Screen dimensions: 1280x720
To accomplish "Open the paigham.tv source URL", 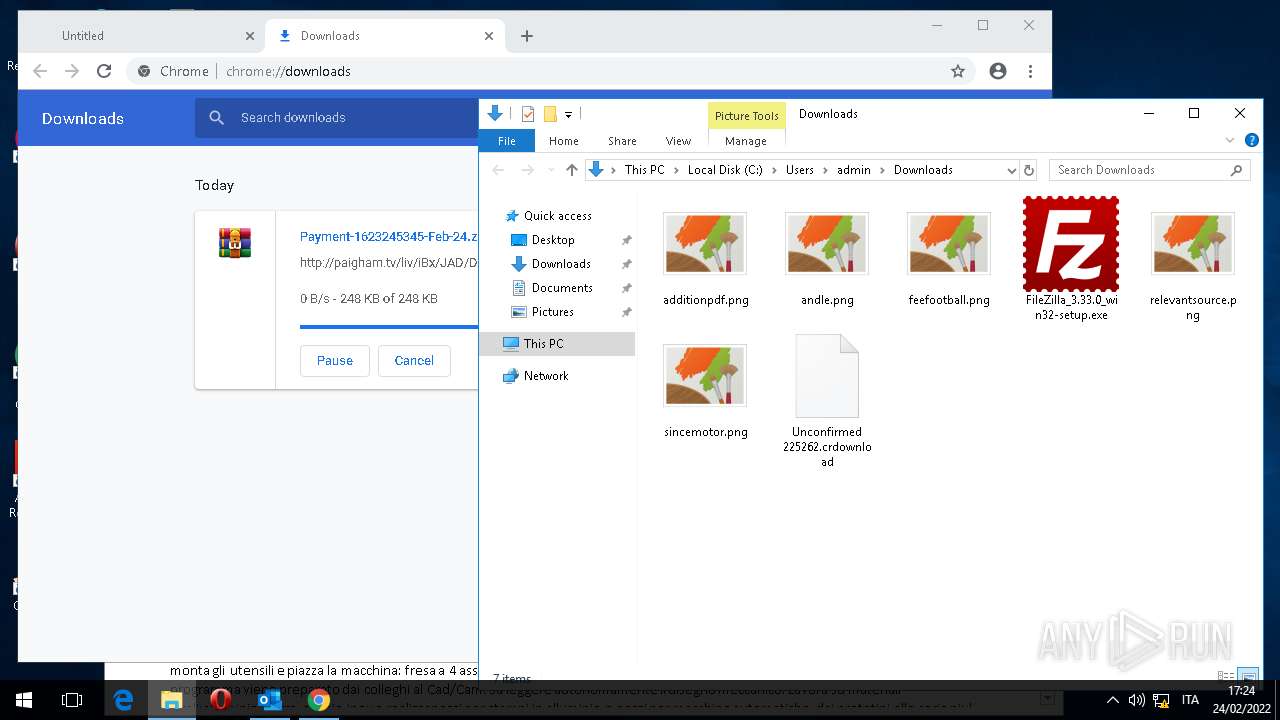I will click(x=388, y=263).
